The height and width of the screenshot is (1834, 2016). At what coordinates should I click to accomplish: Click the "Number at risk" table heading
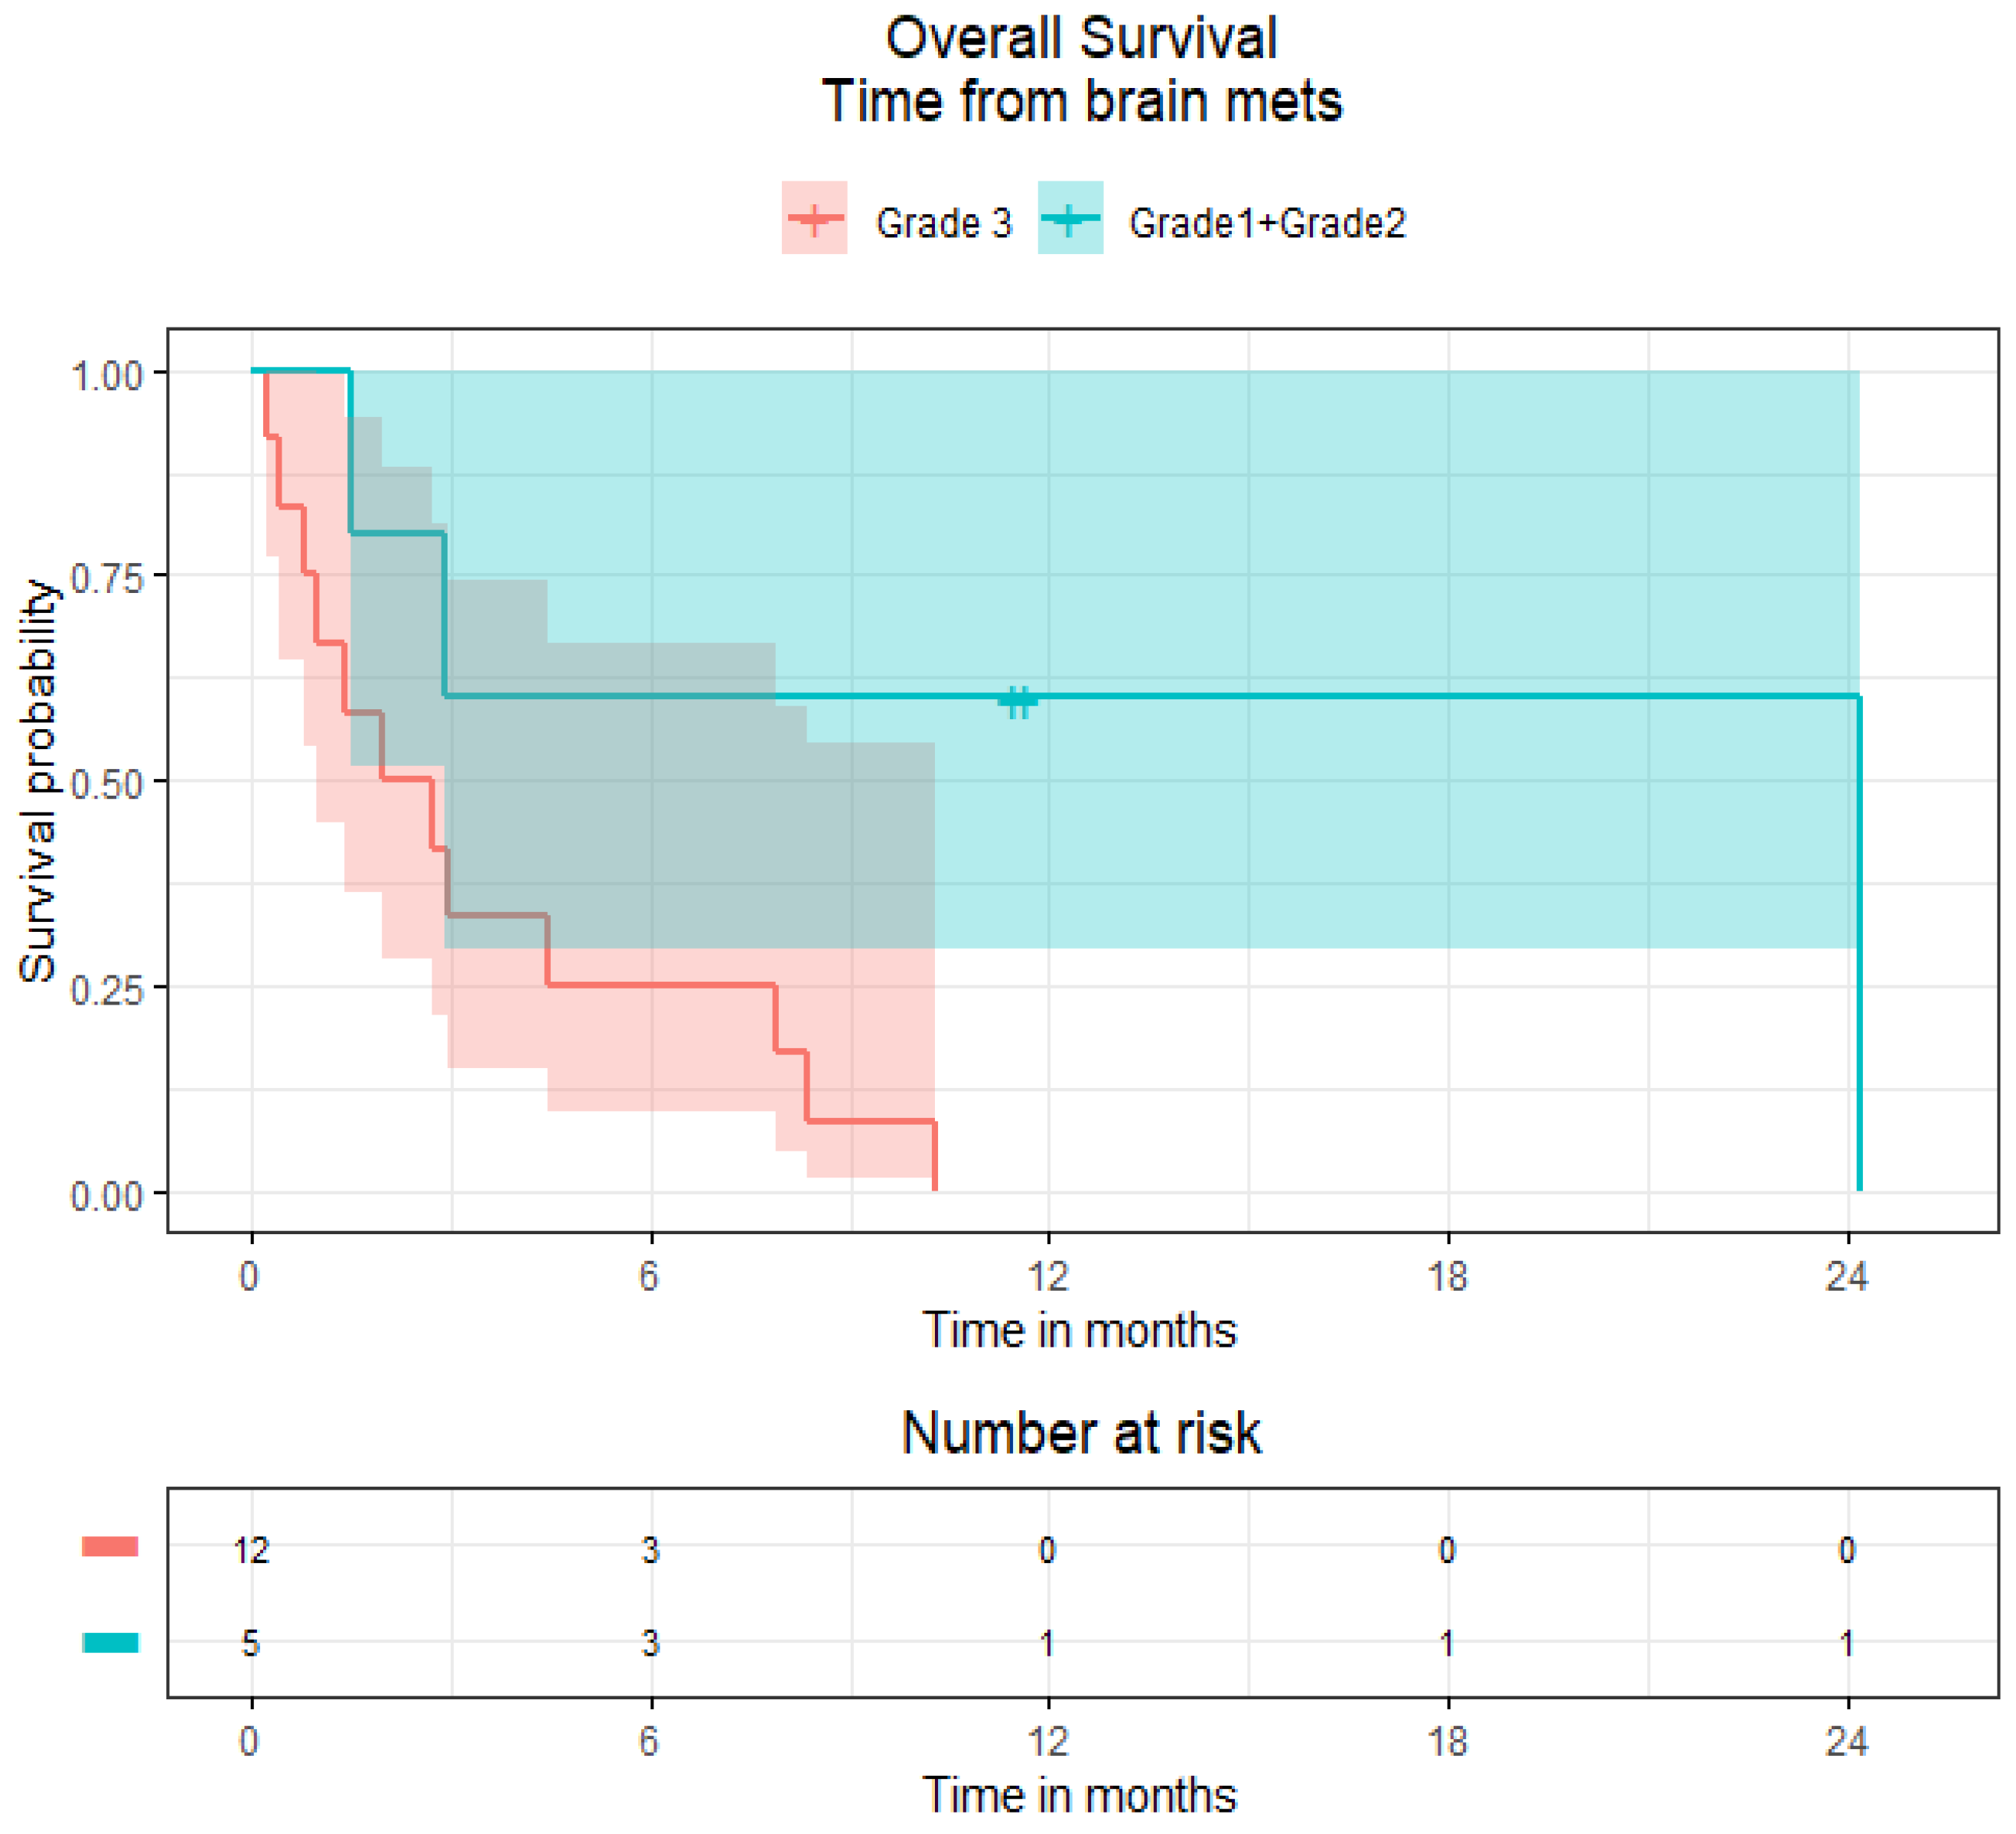pyautogui.click(x=1081, y=1433)
